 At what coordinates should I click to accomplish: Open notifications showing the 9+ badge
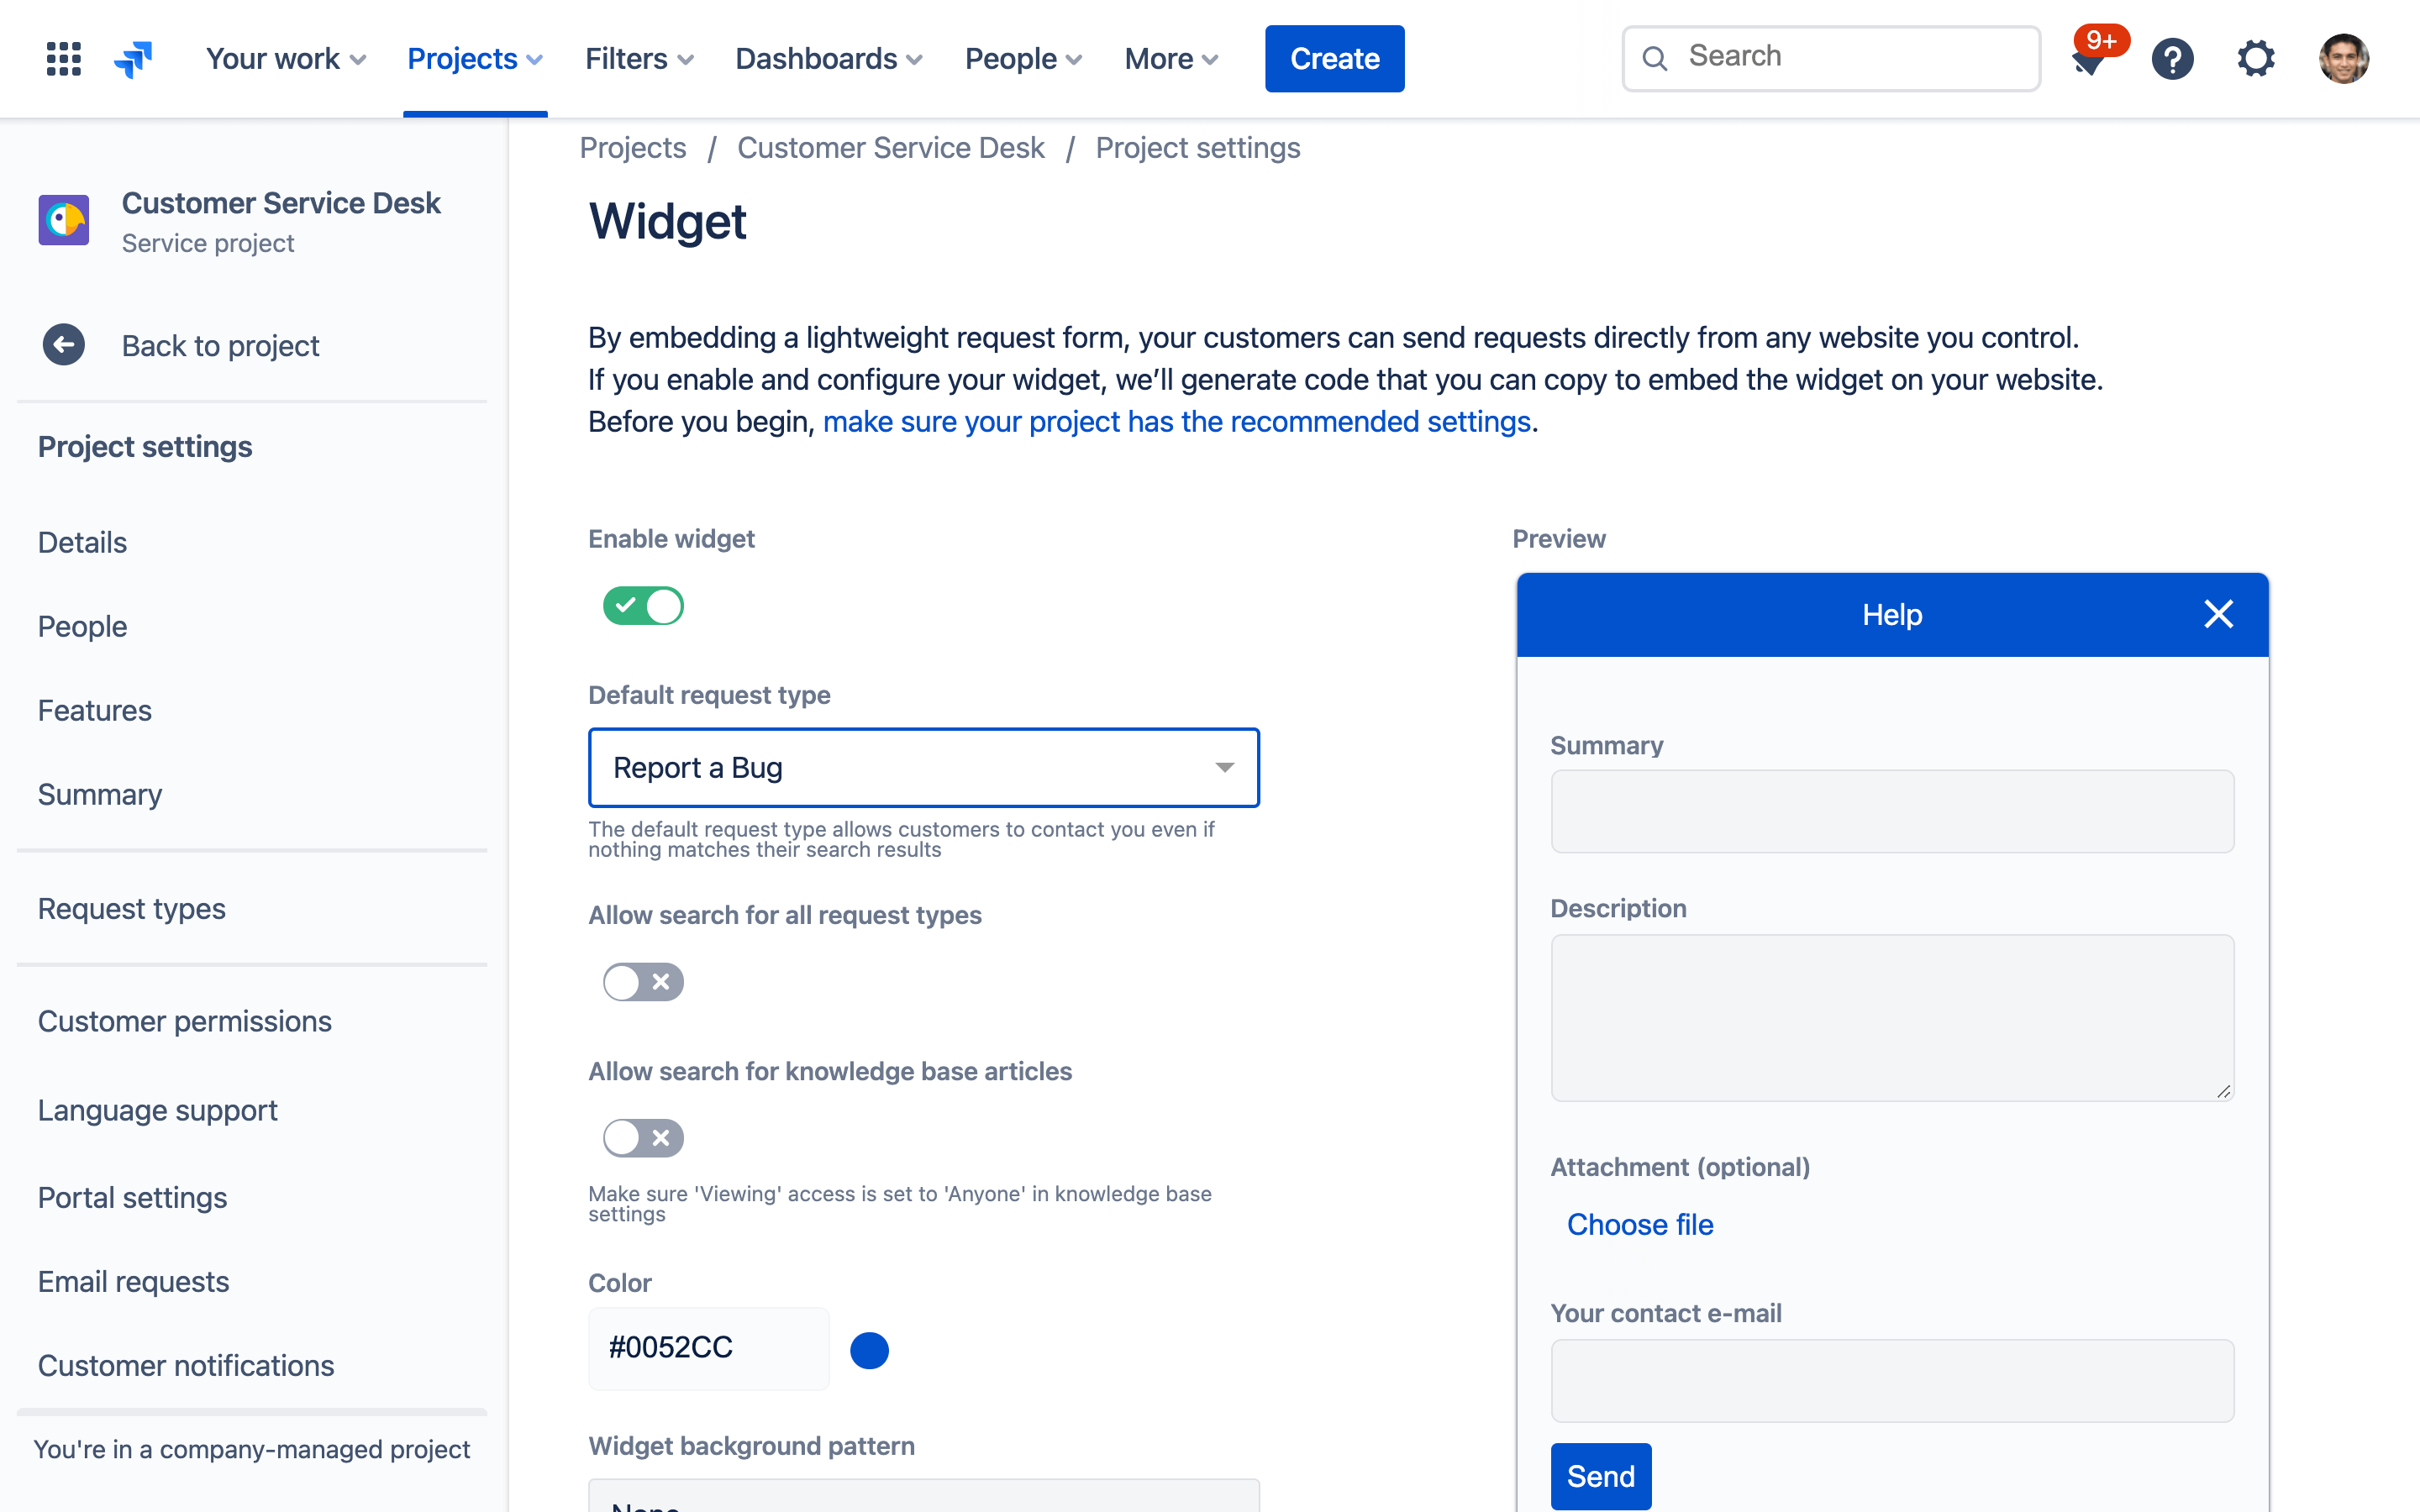pos(2089,58)
